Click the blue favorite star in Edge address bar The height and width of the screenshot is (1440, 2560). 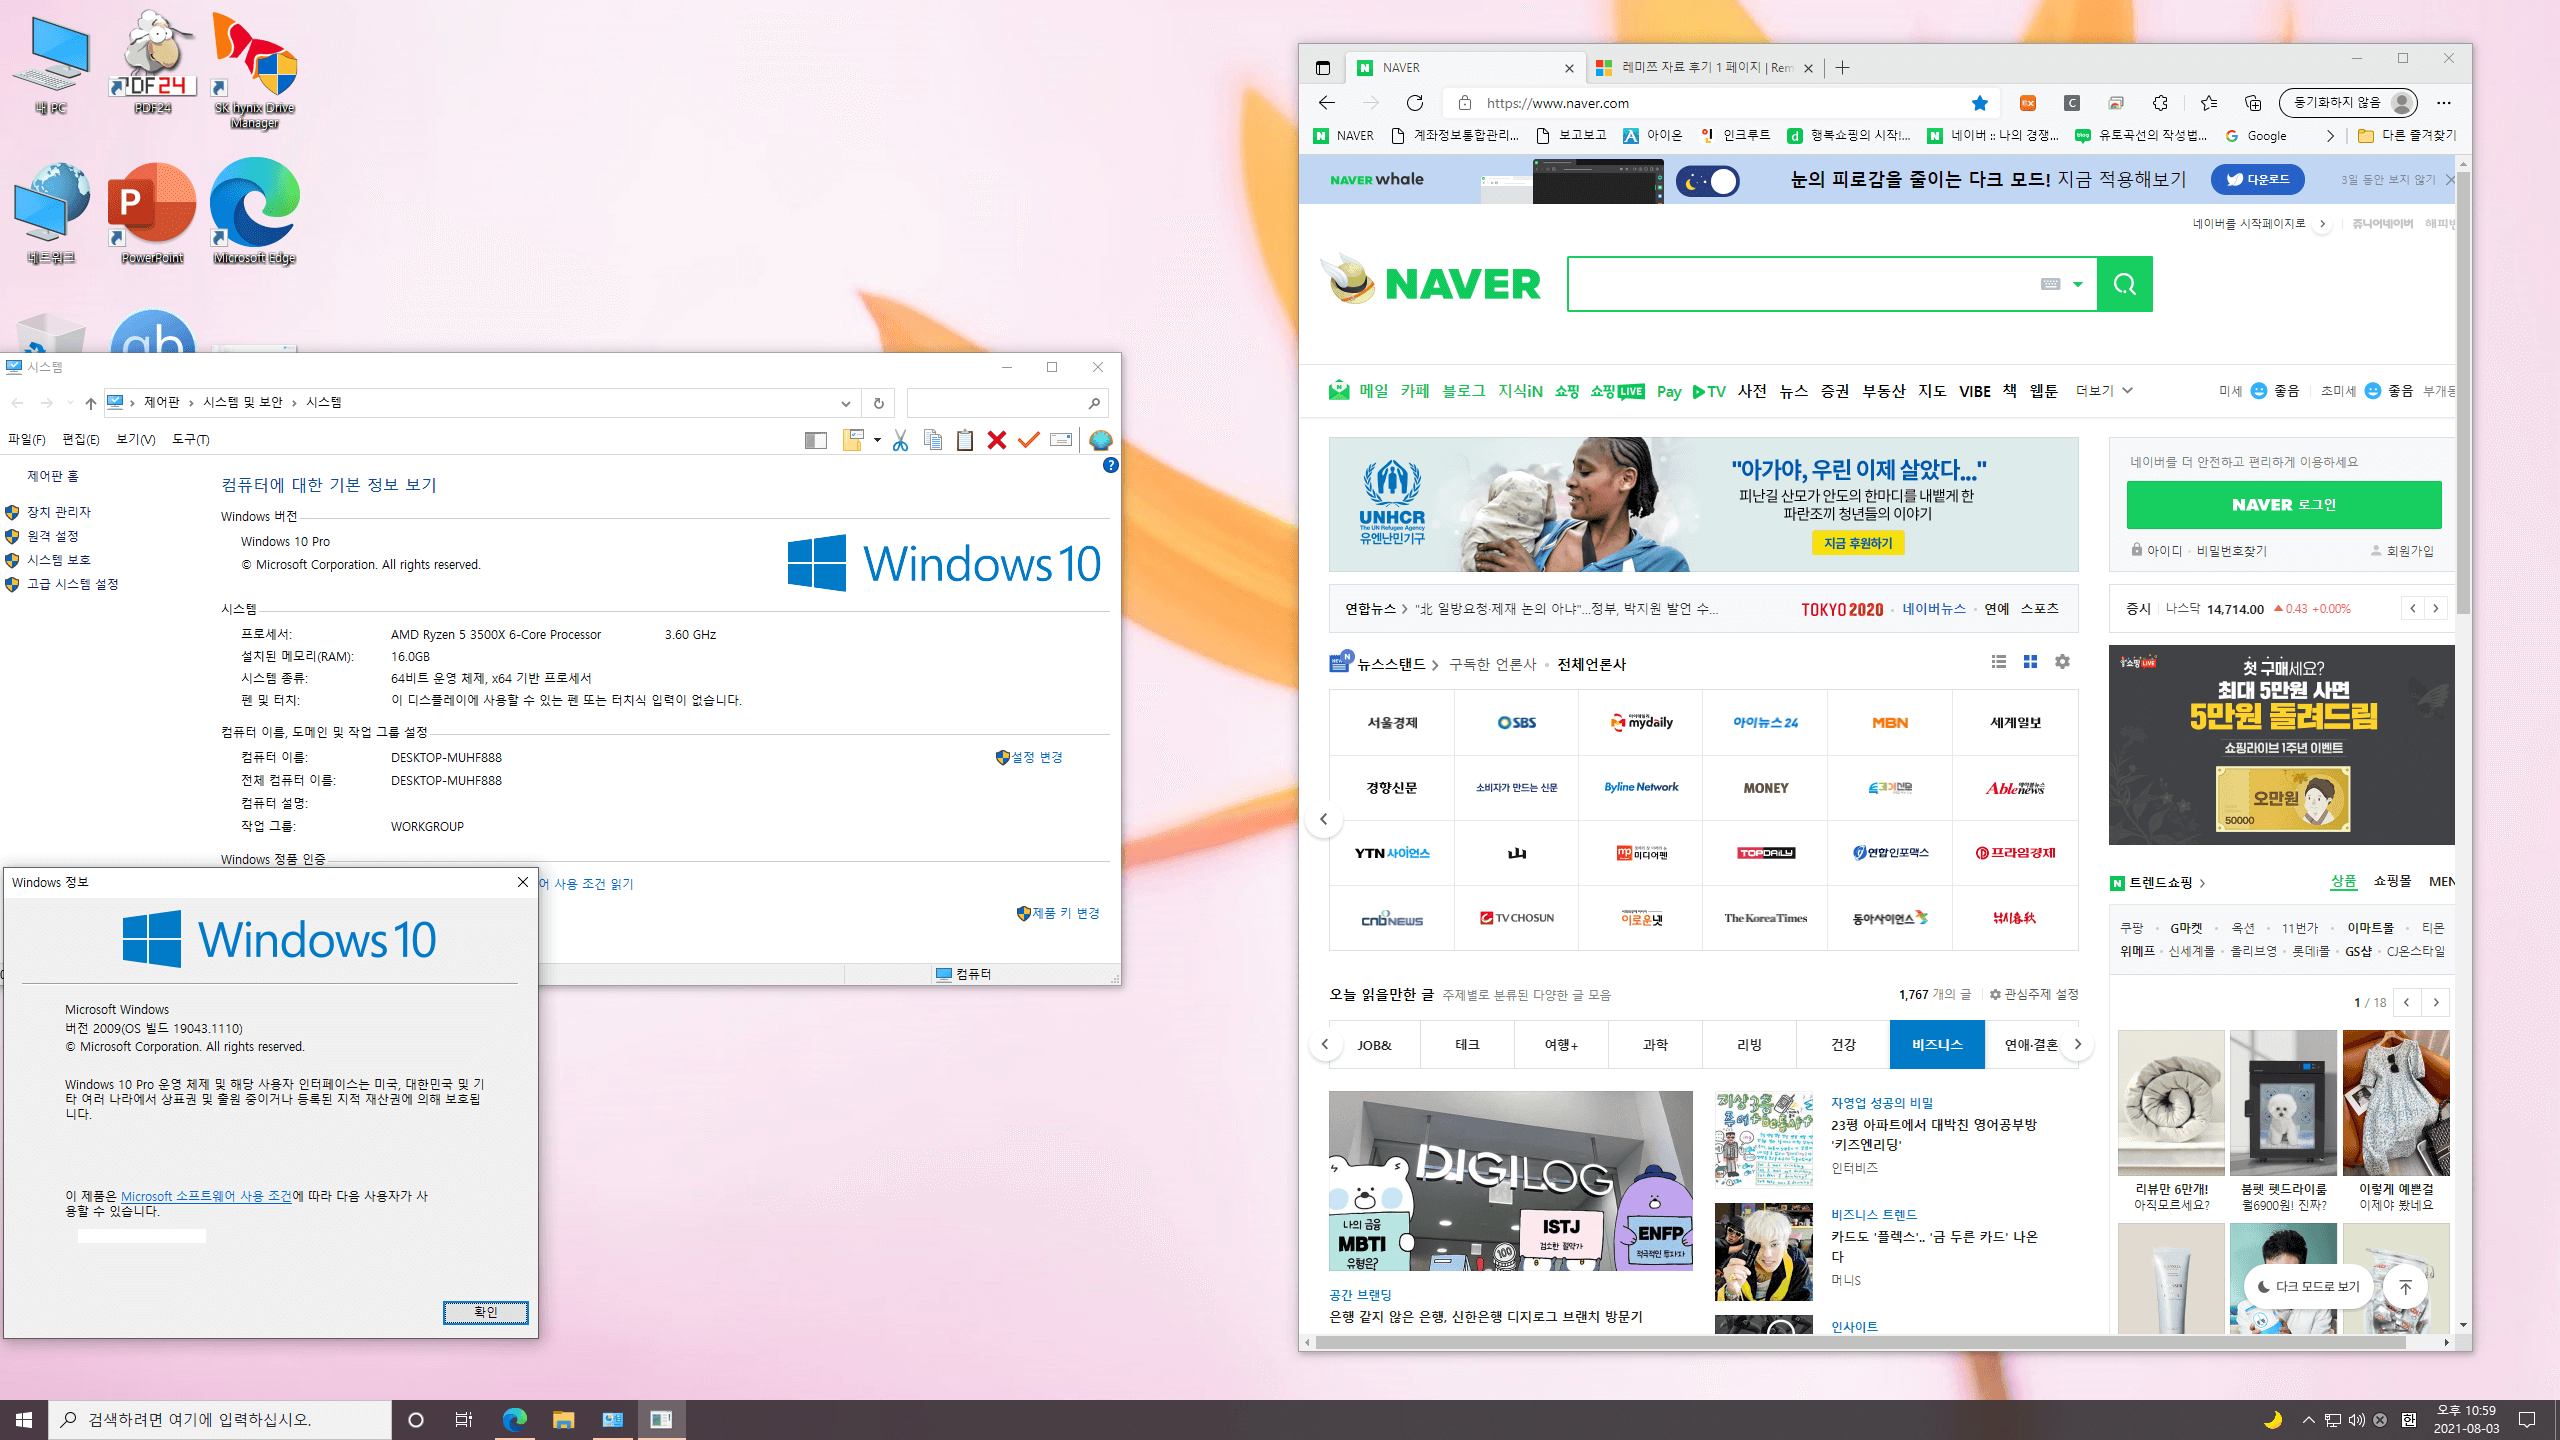(1980, 103)
